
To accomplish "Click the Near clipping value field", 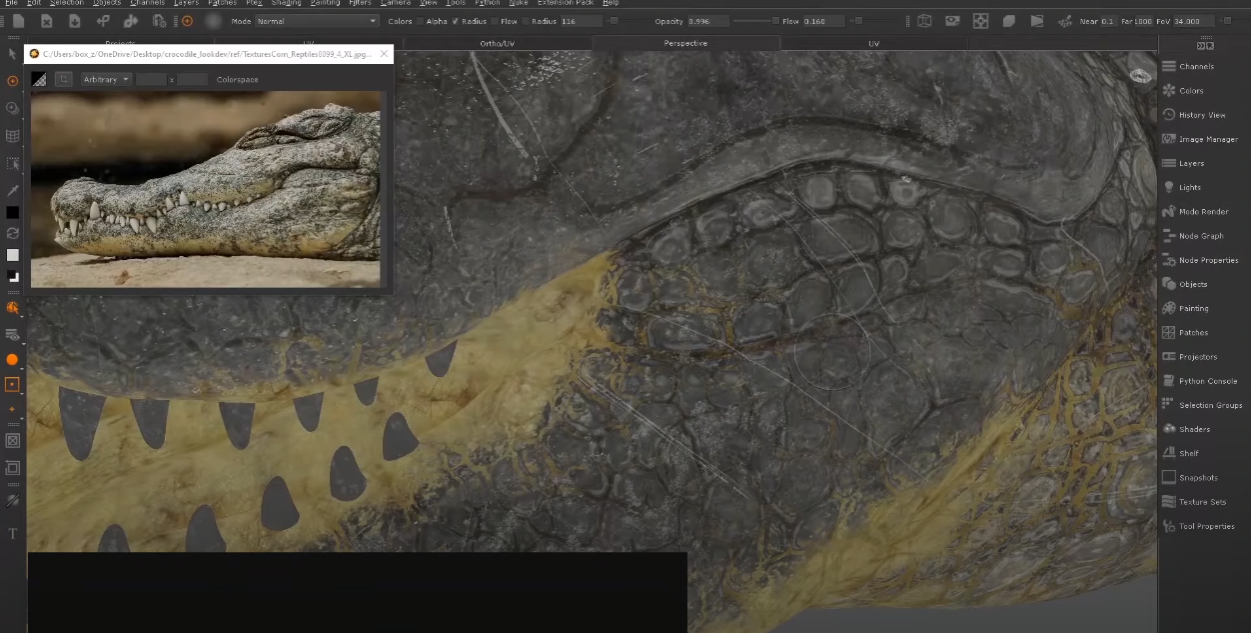I will [1107, 21].
